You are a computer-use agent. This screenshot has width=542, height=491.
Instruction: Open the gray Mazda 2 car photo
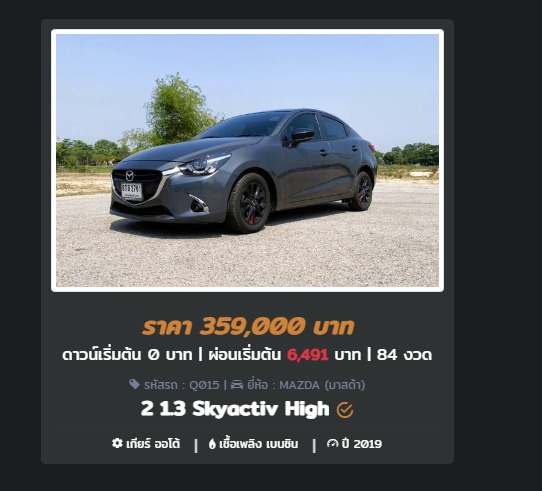pyautogui.click(x=247, y=160)
